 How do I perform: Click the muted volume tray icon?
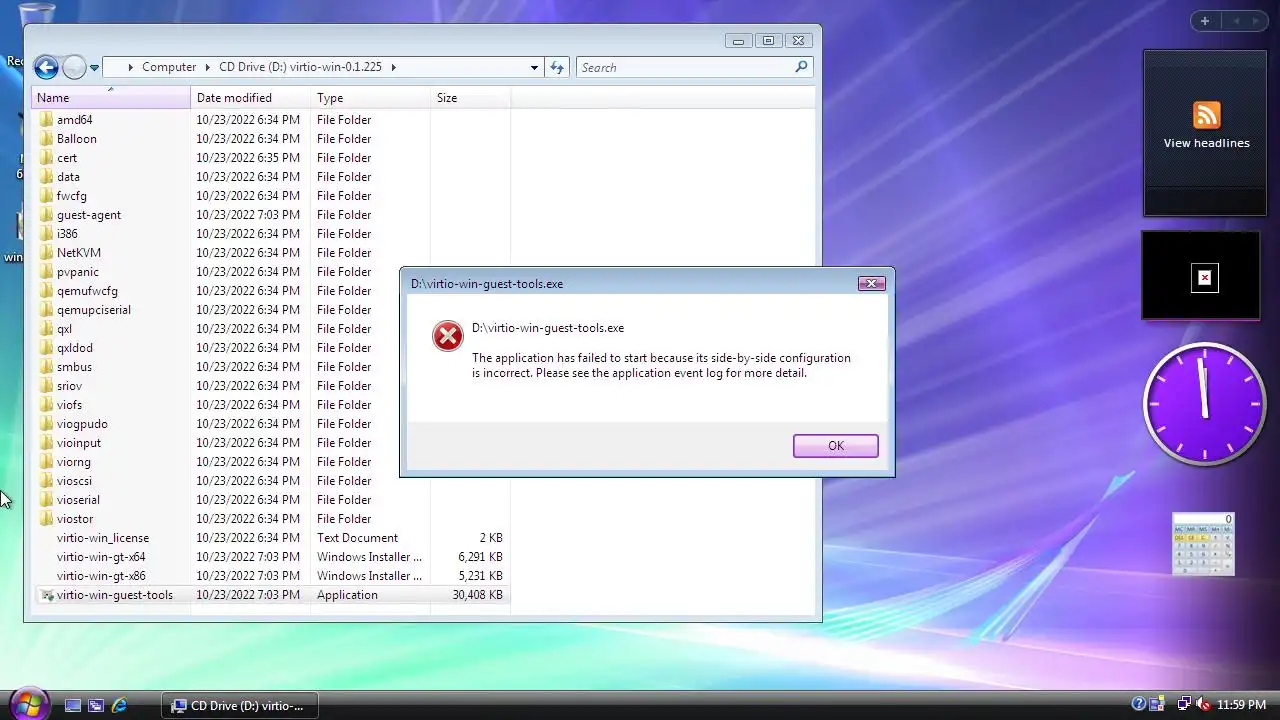[1203, 705]
